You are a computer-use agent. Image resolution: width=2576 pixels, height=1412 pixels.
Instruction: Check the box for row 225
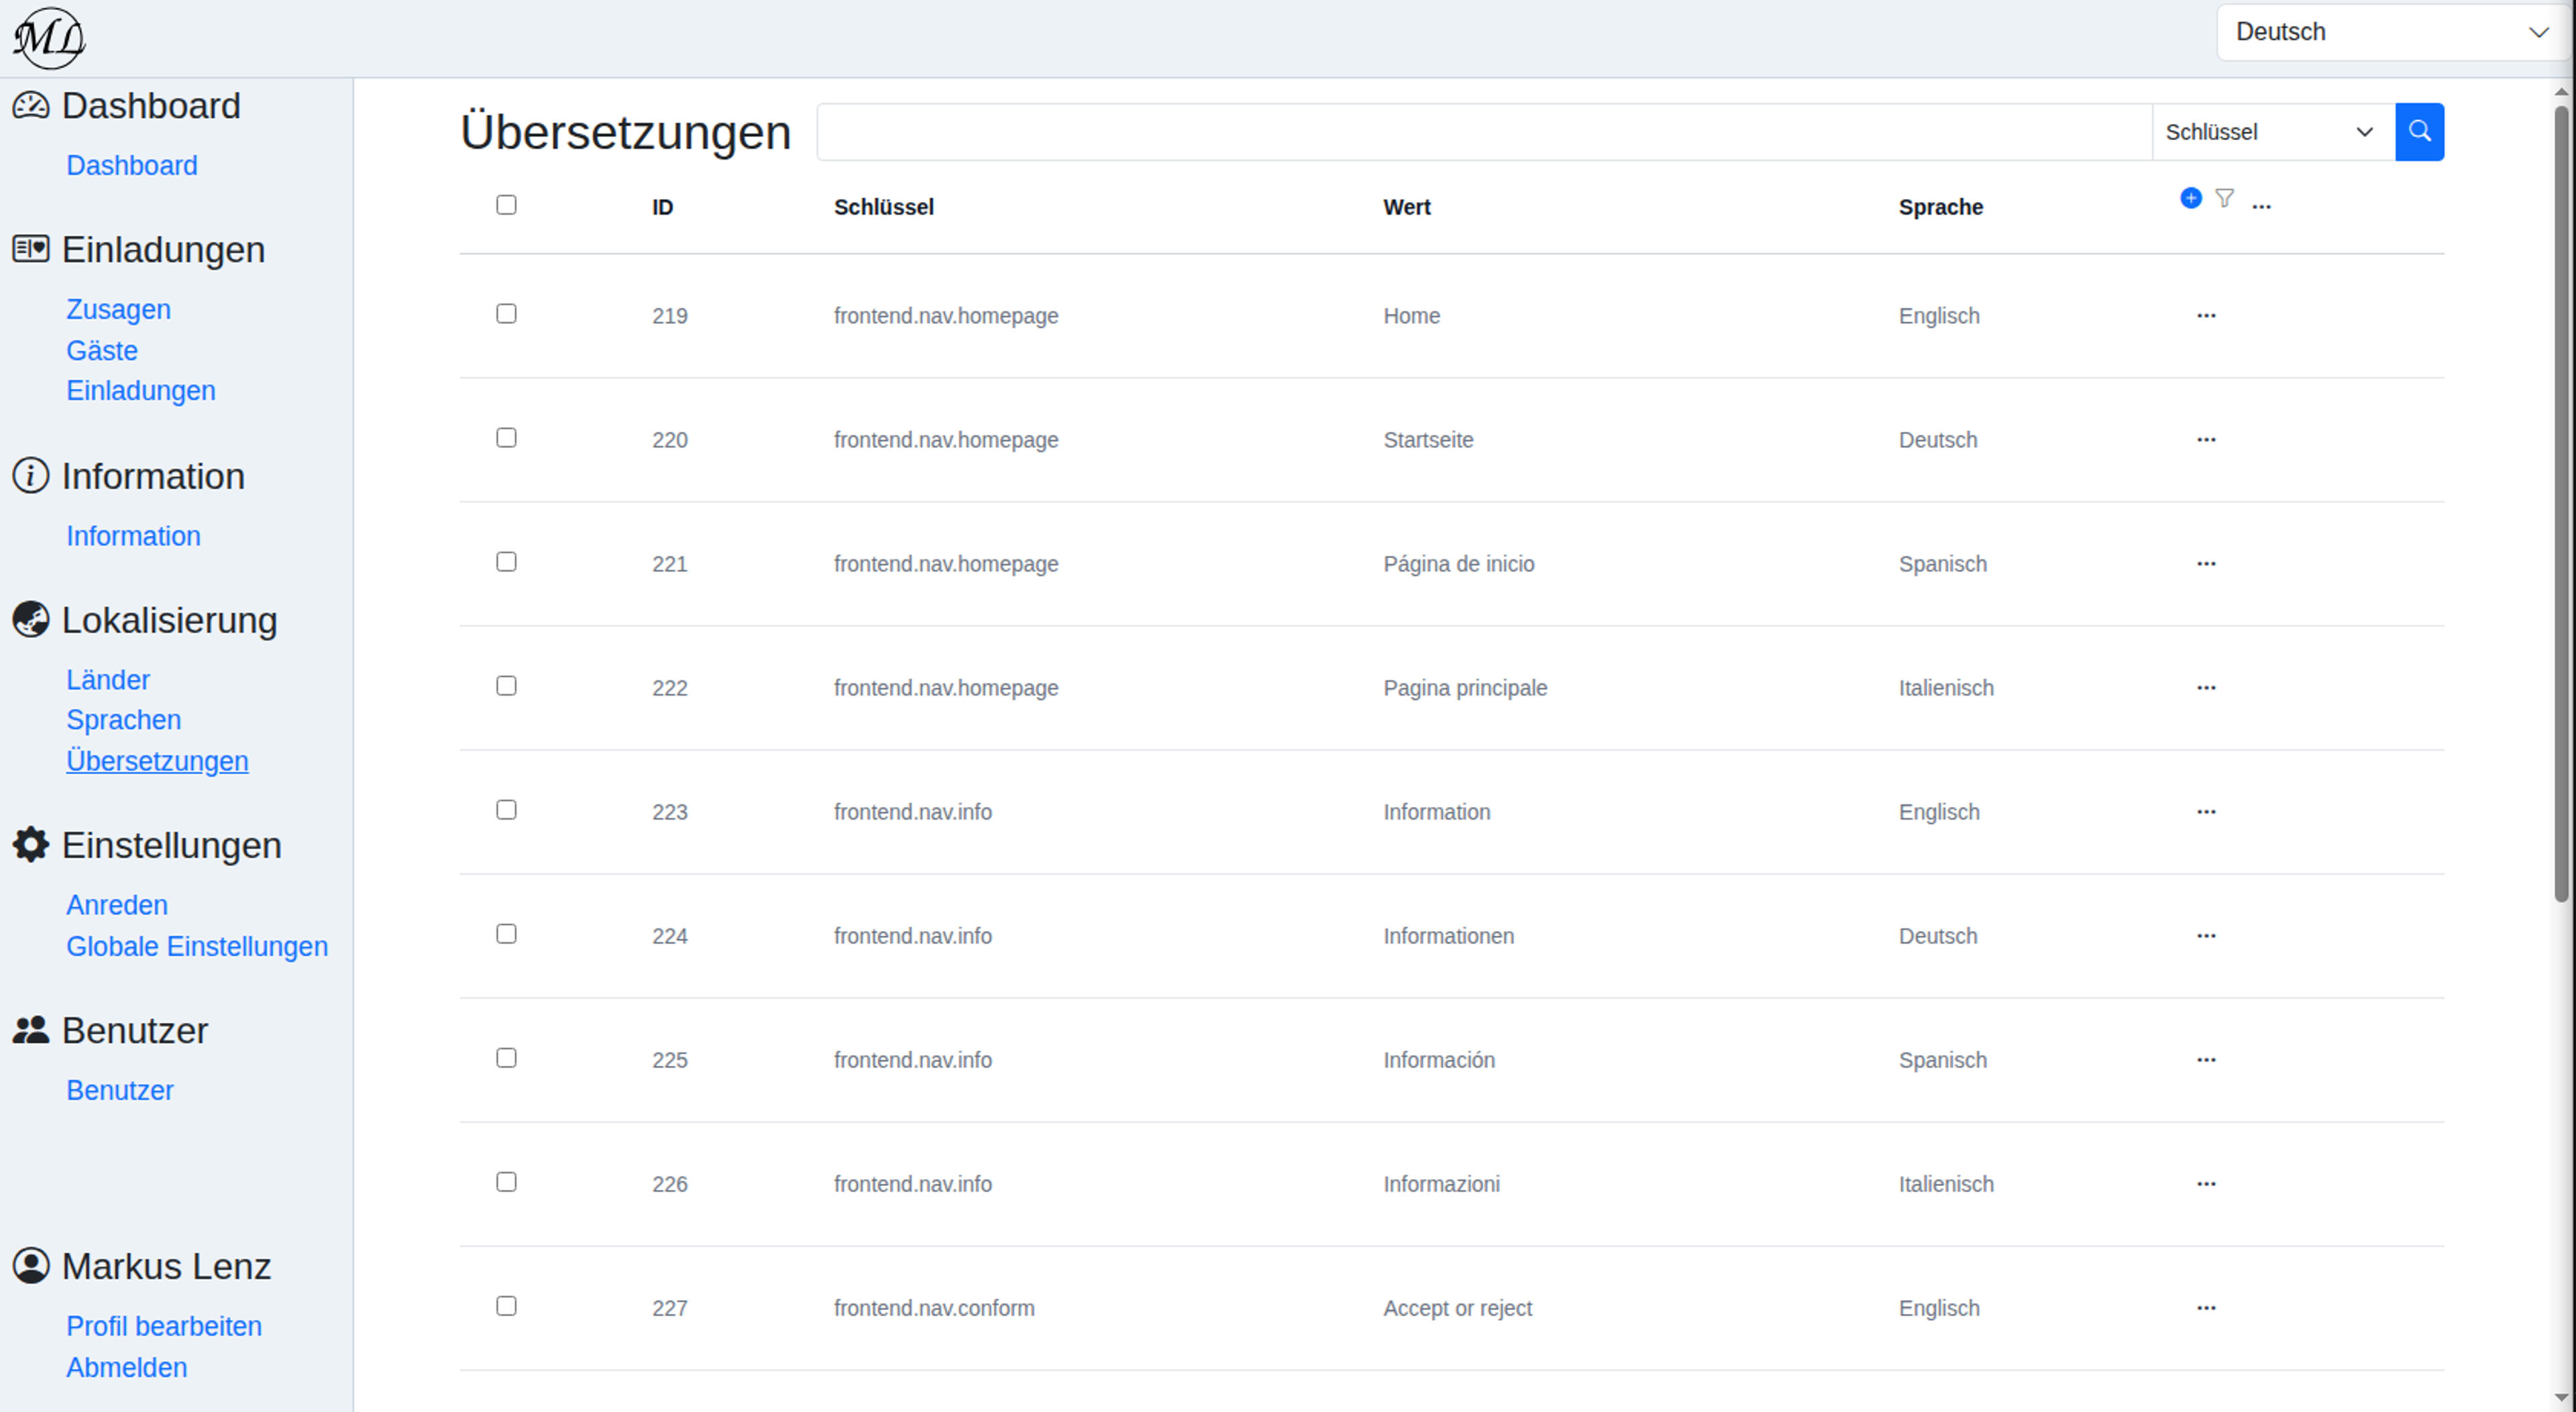pos(506,1058)
